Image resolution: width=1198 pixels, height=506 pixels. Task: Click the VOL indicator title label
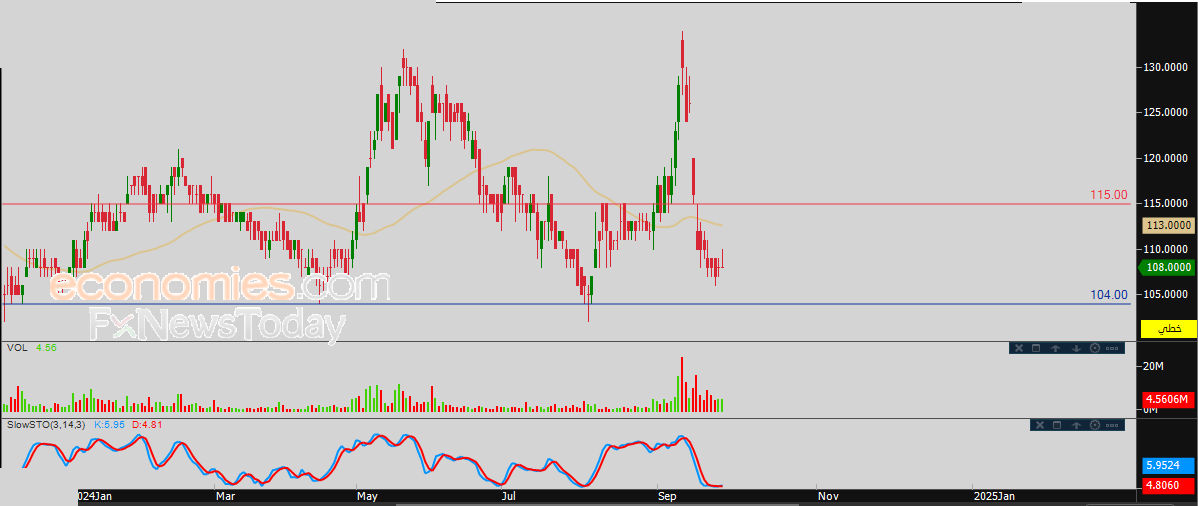click(17, 347)
